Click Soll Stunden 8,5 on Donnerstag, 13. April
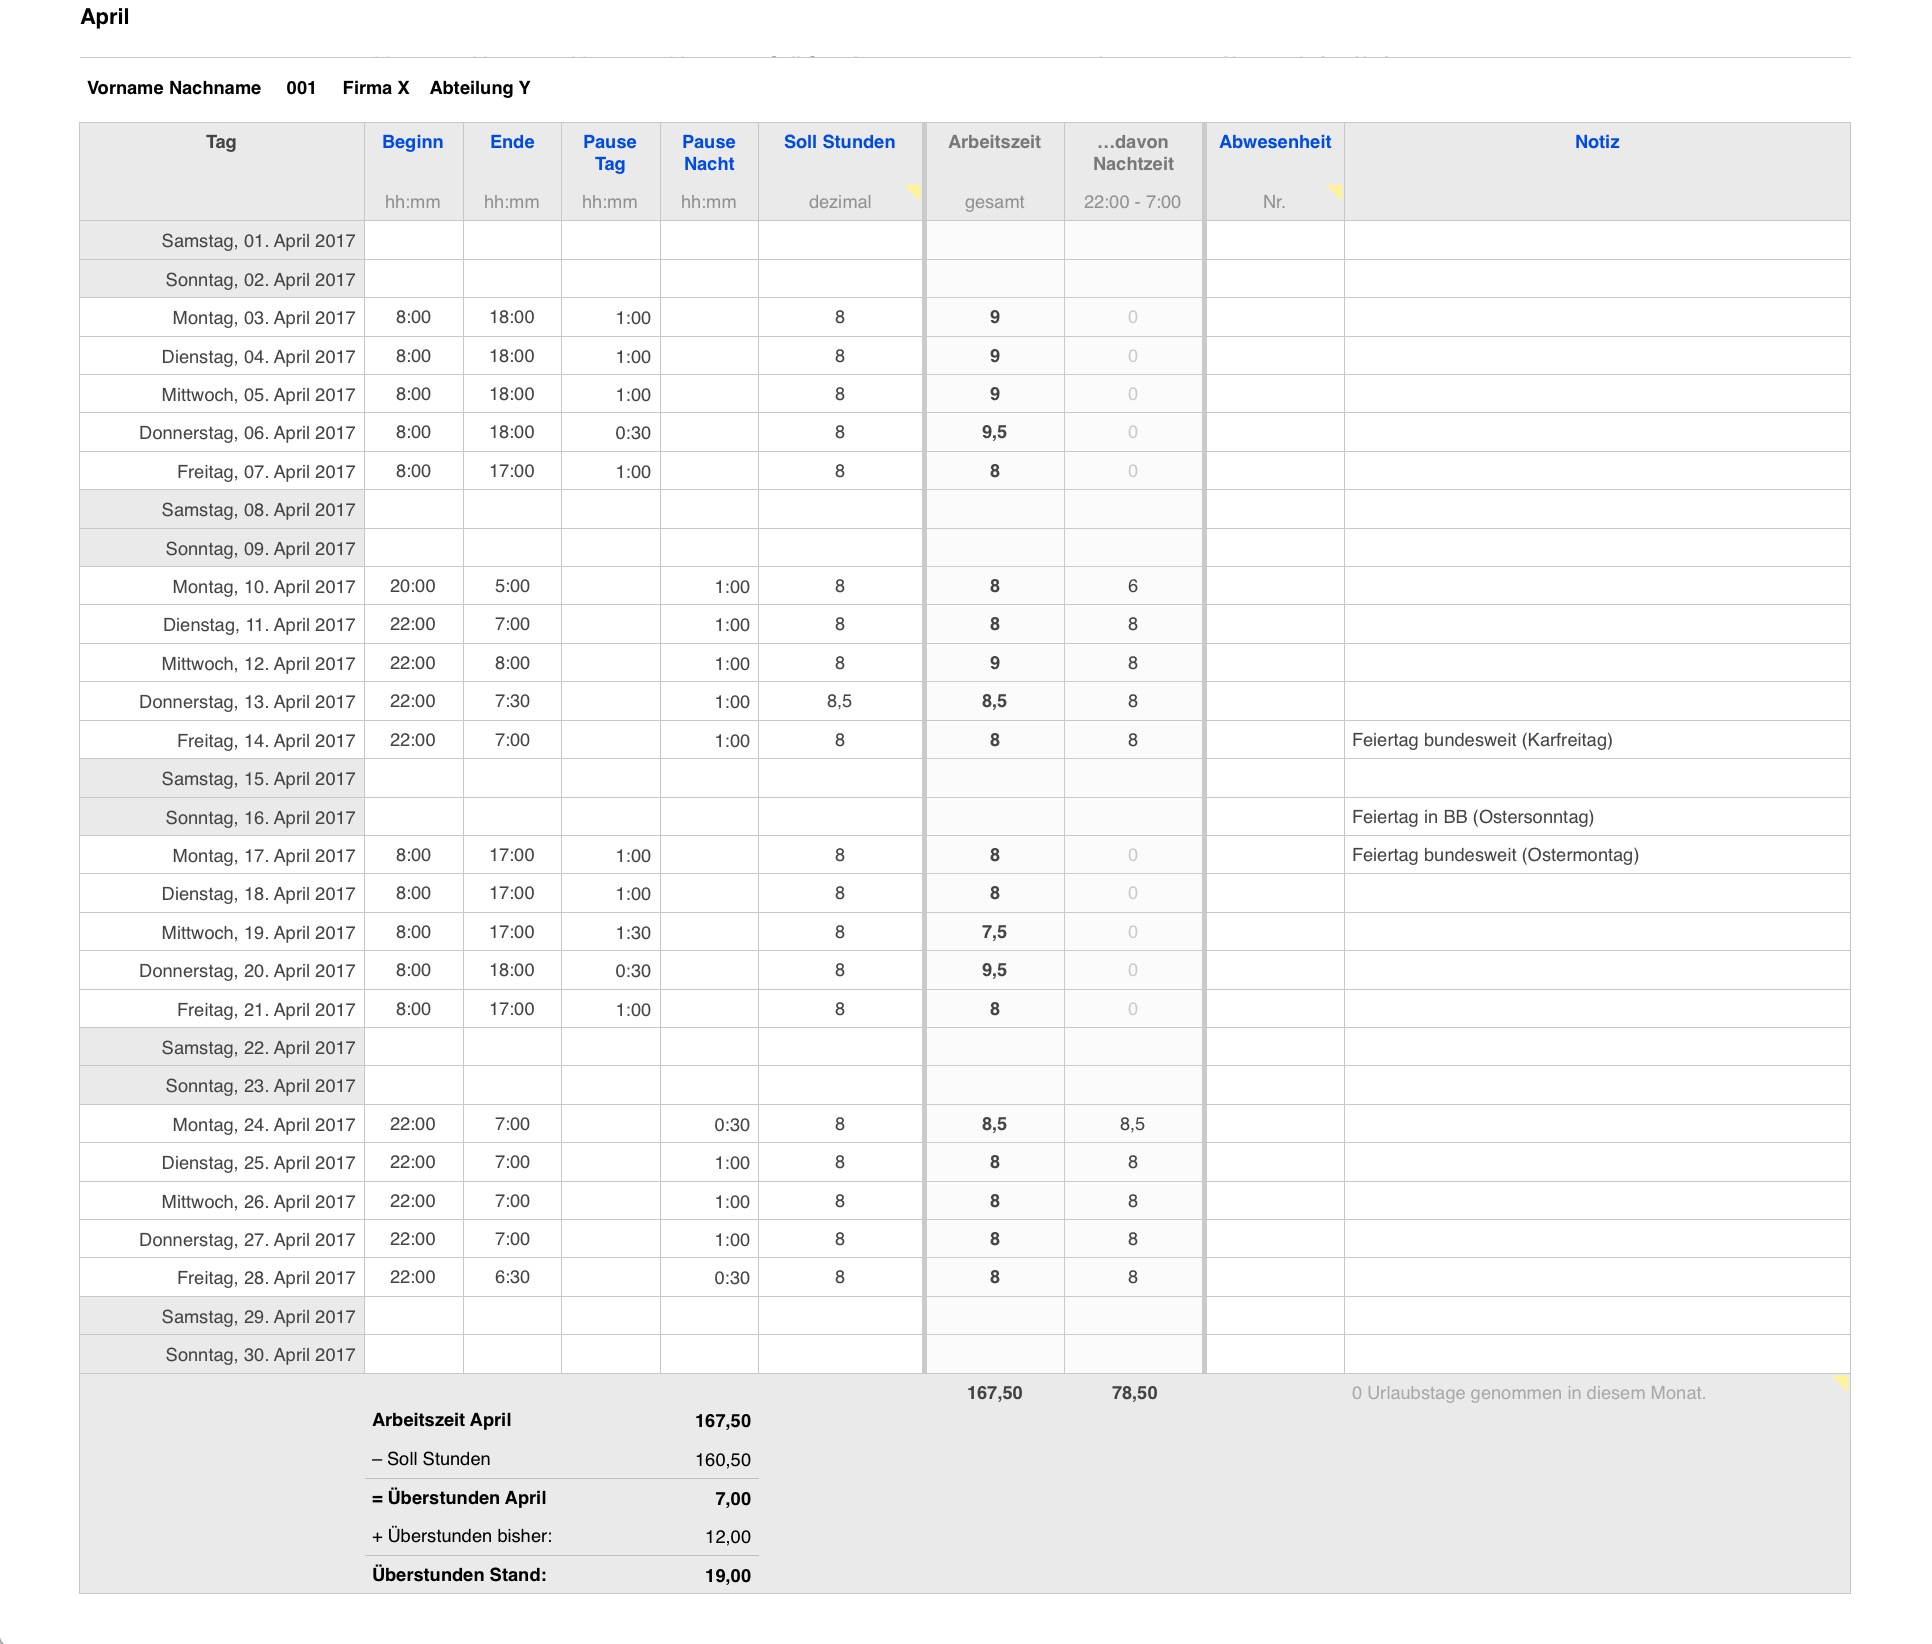1932x1644 pixels. pyautogui.click(x=839, y=701)
